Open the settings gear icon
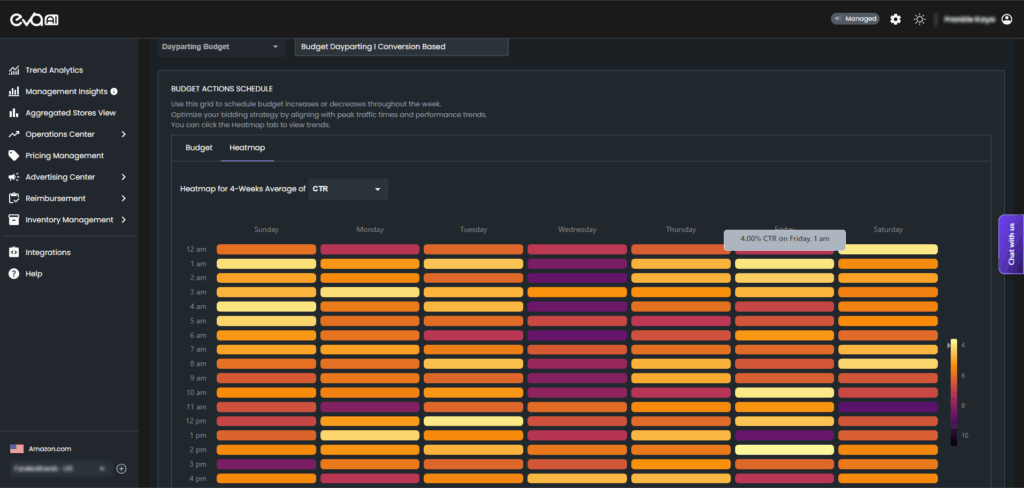The width and height of the screenshot is (1024, 488). click(895, 19)
